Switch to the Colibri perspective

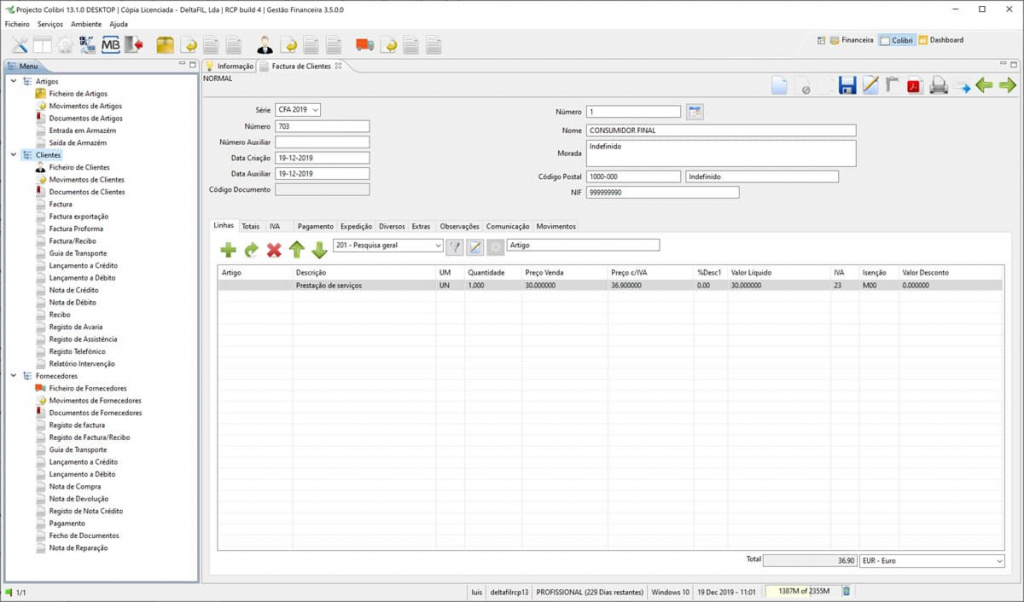point(896,41)
